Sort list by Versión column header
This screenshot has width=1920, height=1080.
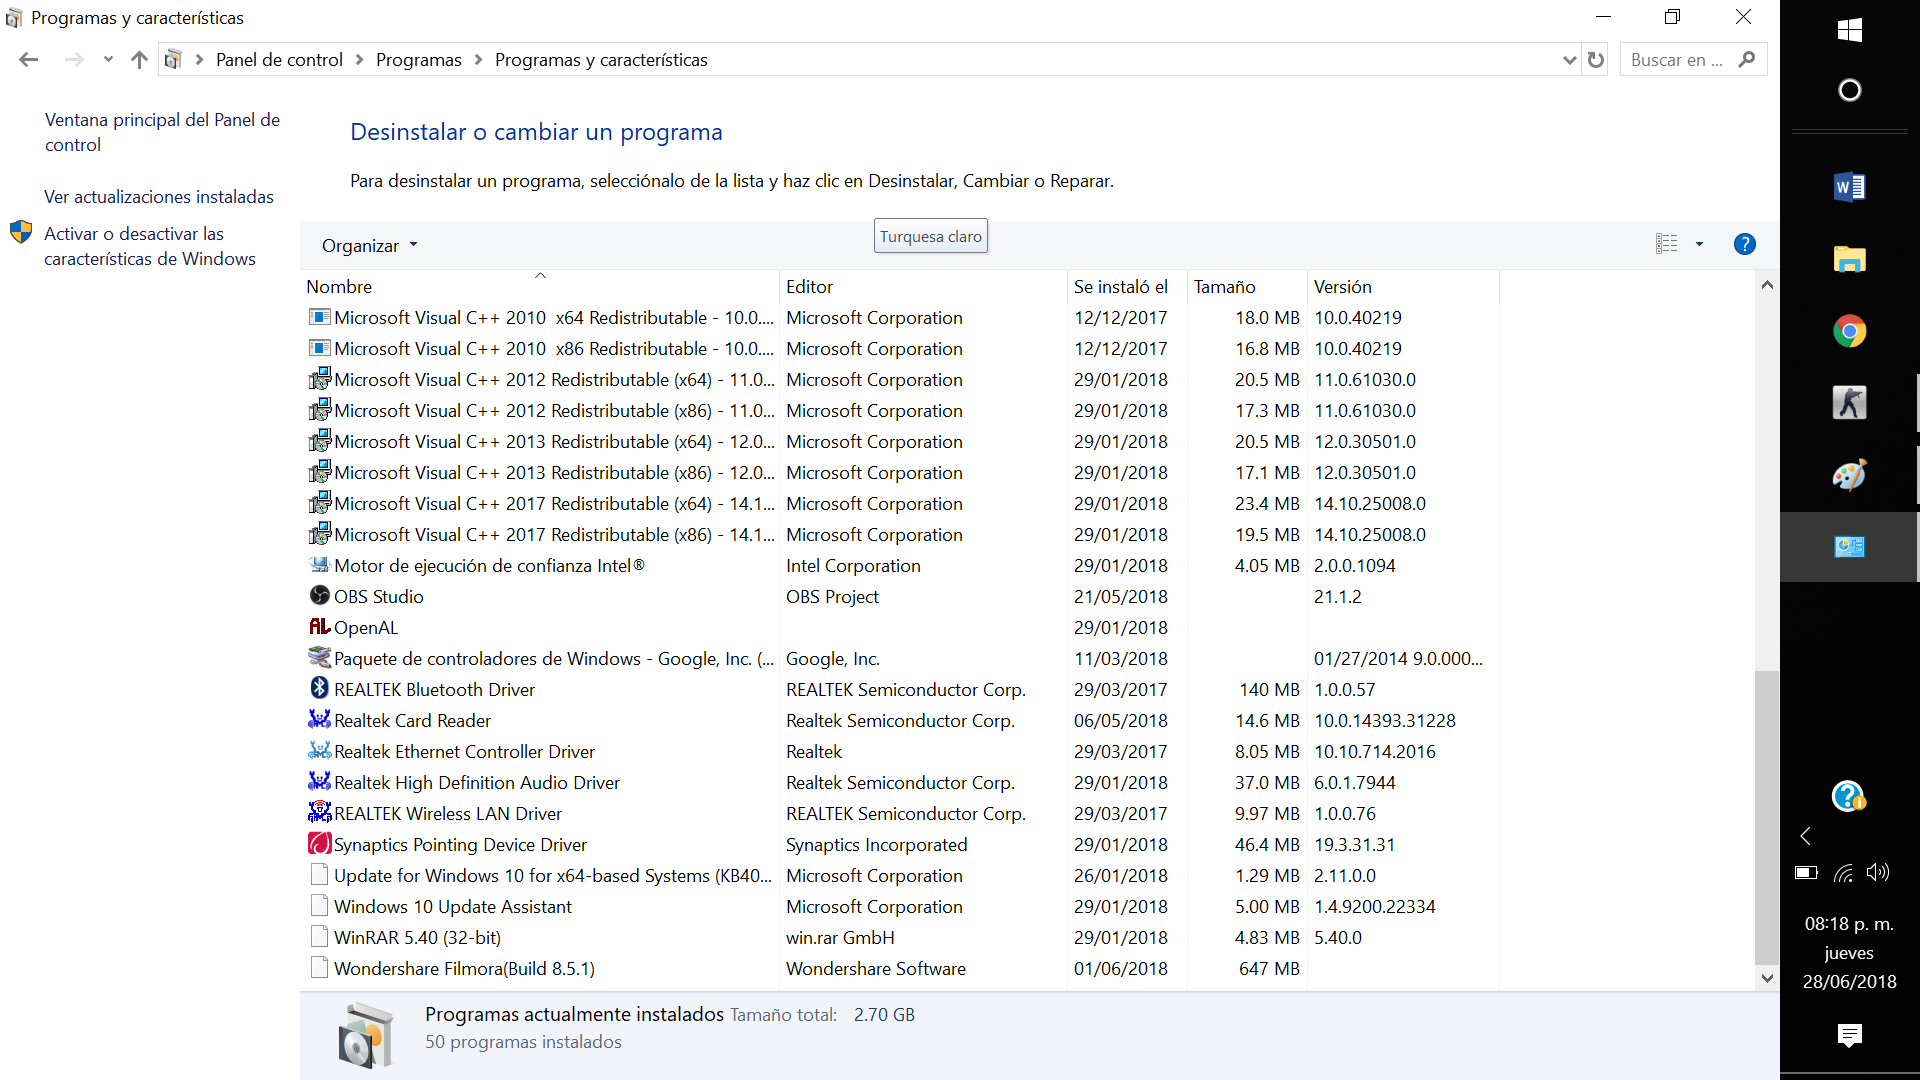coord(1403,286)
